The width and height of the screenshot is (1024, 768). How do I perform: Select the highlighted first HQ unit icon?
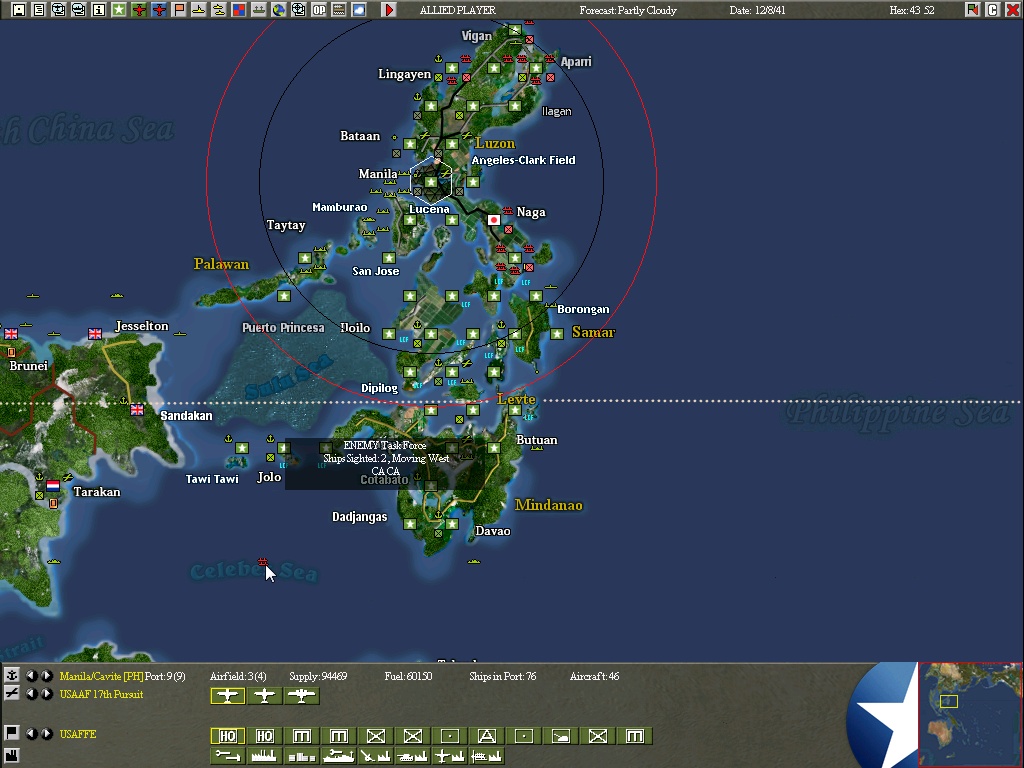coord(227,736)
